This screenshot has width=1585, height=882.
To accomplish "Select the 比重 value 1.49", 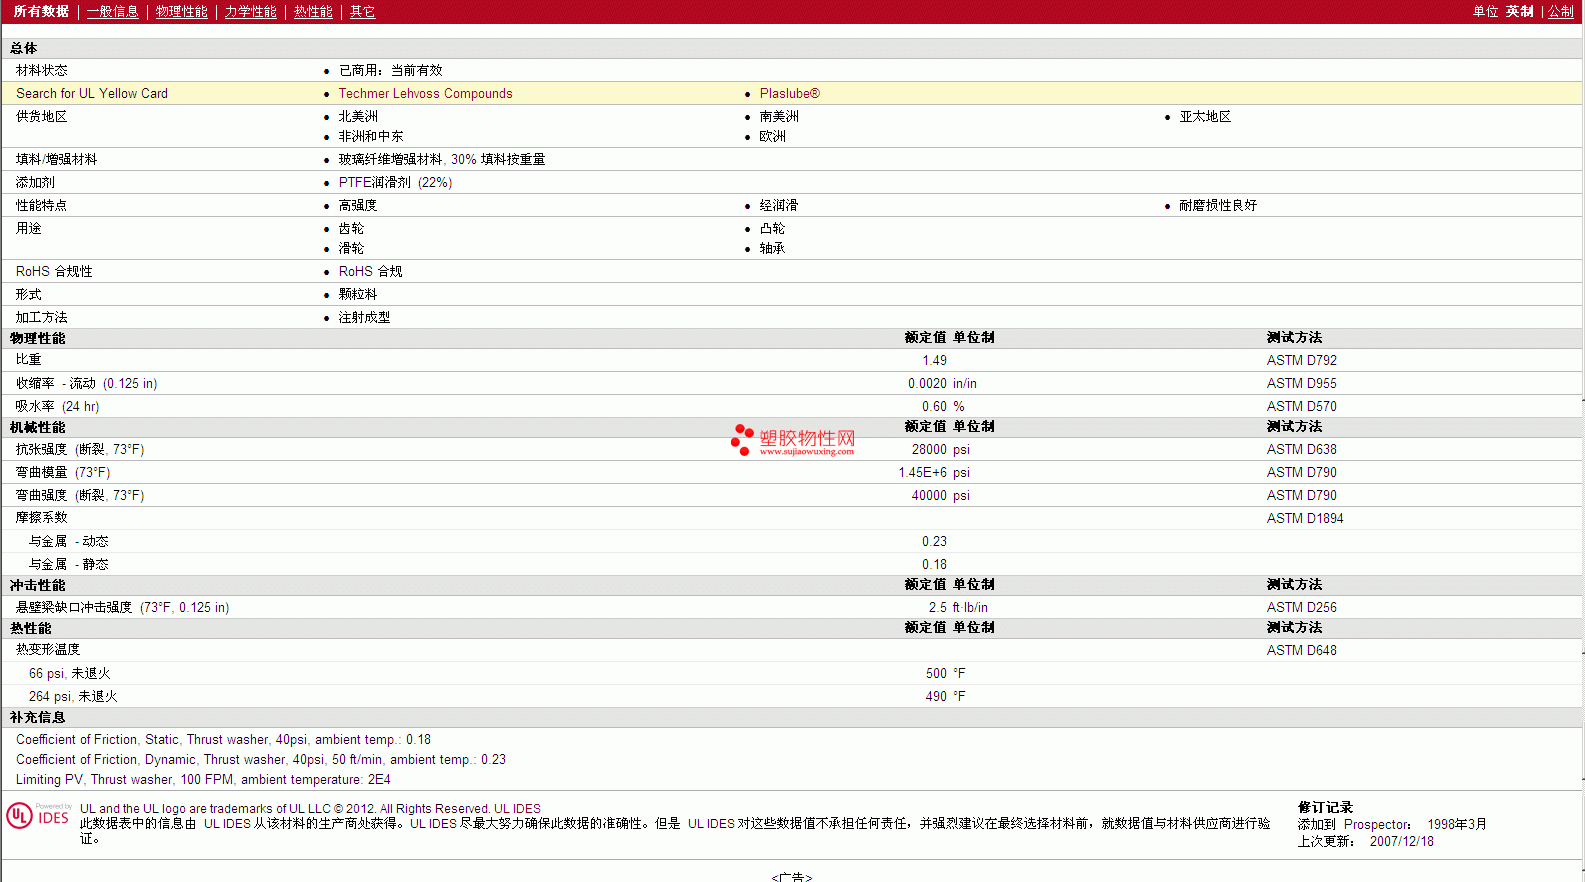I will pyautogui.click(x=935, y=361).
